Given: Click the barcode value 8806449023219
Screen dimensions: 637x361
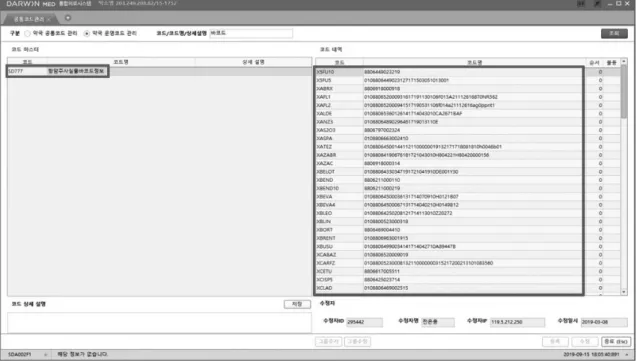Looking at the screenshot, I should click(x=382, y=72).
